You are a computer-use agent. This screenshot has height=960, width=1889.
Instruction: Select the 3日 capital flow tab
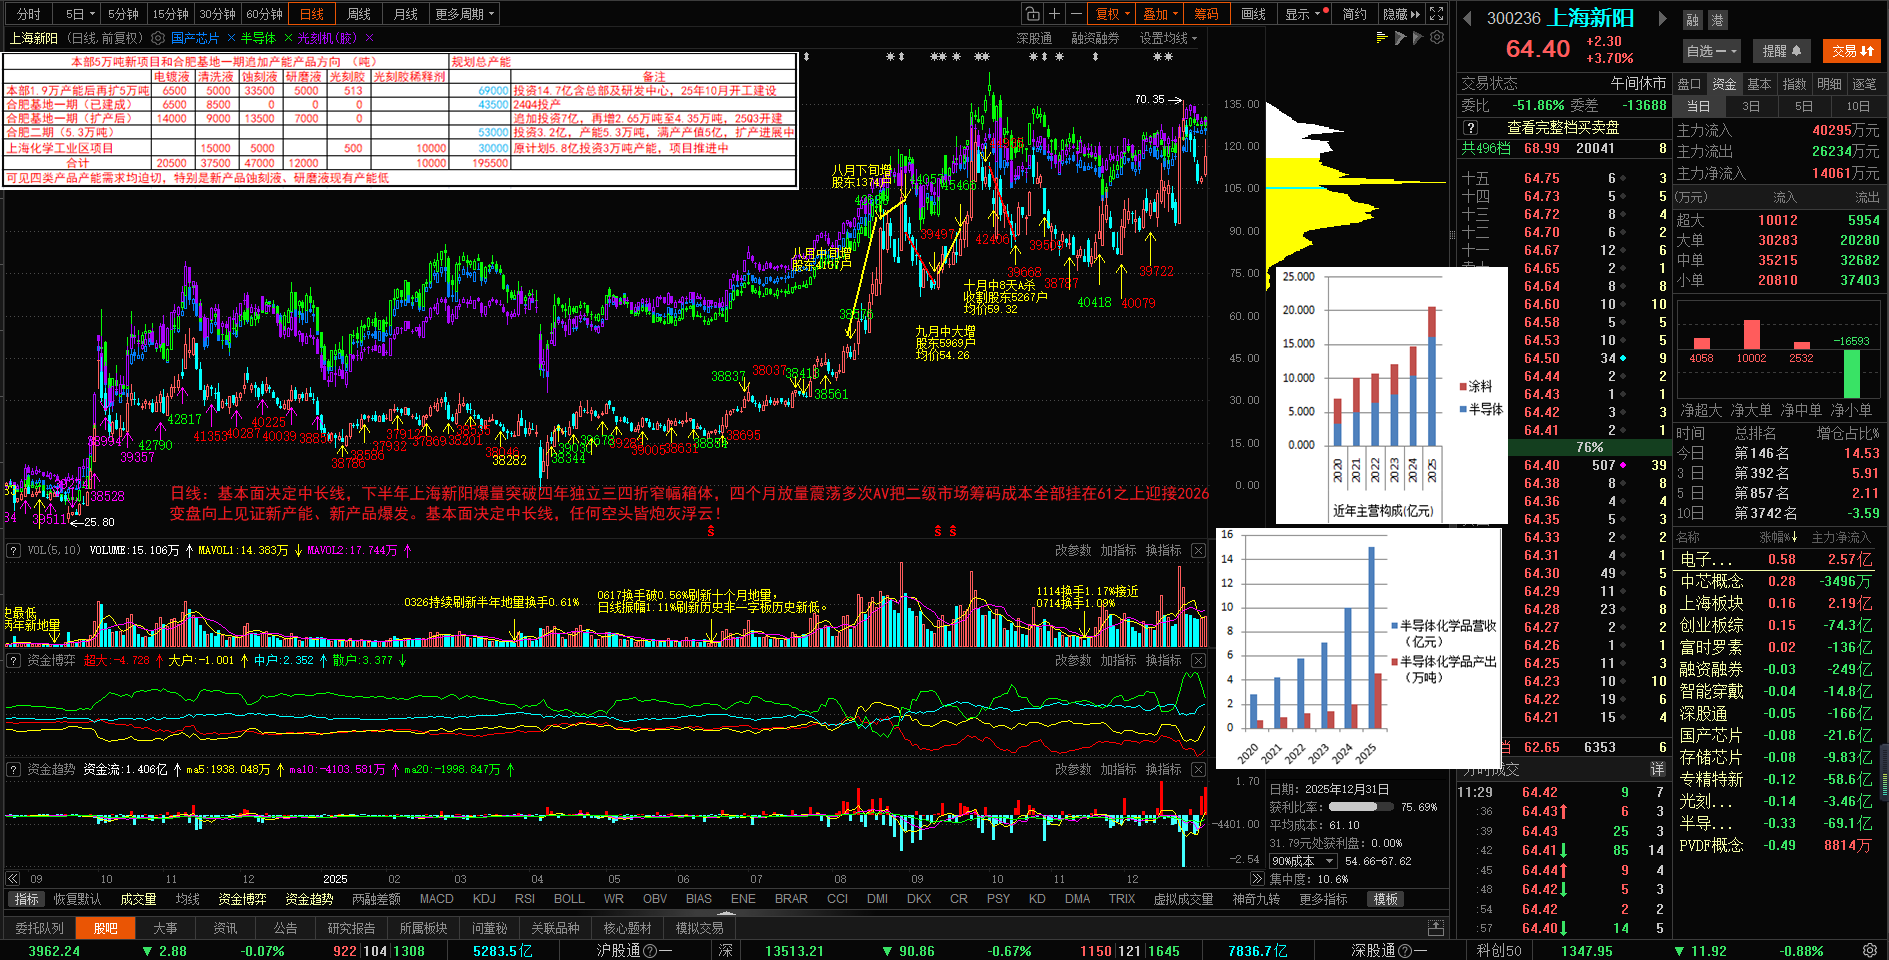click(1751, 106)
